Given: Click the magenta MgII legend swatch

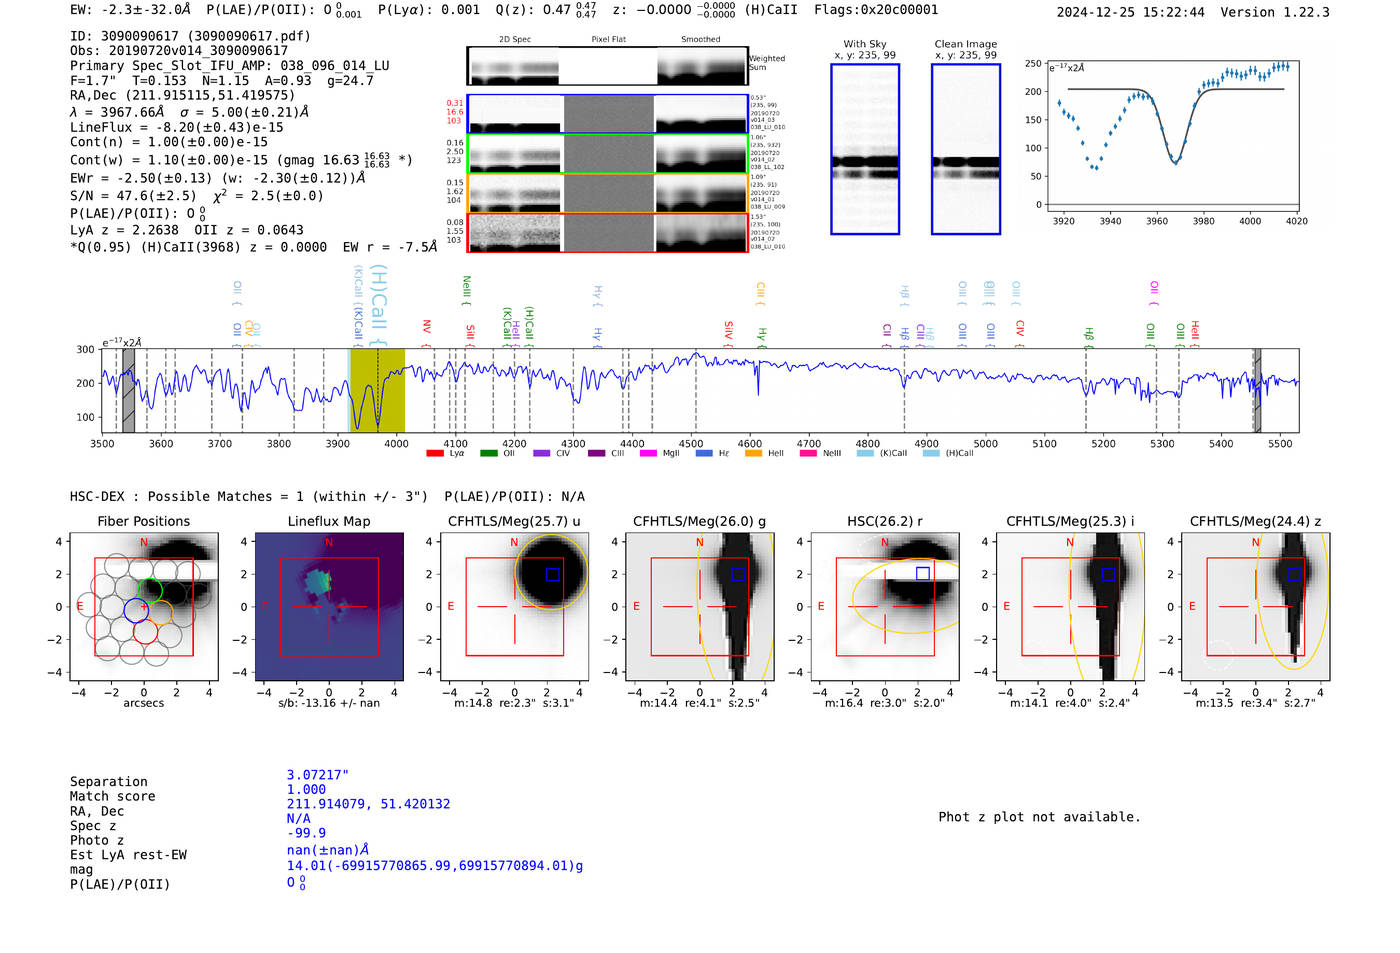Looking at the screenshot, I should coord(648,453).
